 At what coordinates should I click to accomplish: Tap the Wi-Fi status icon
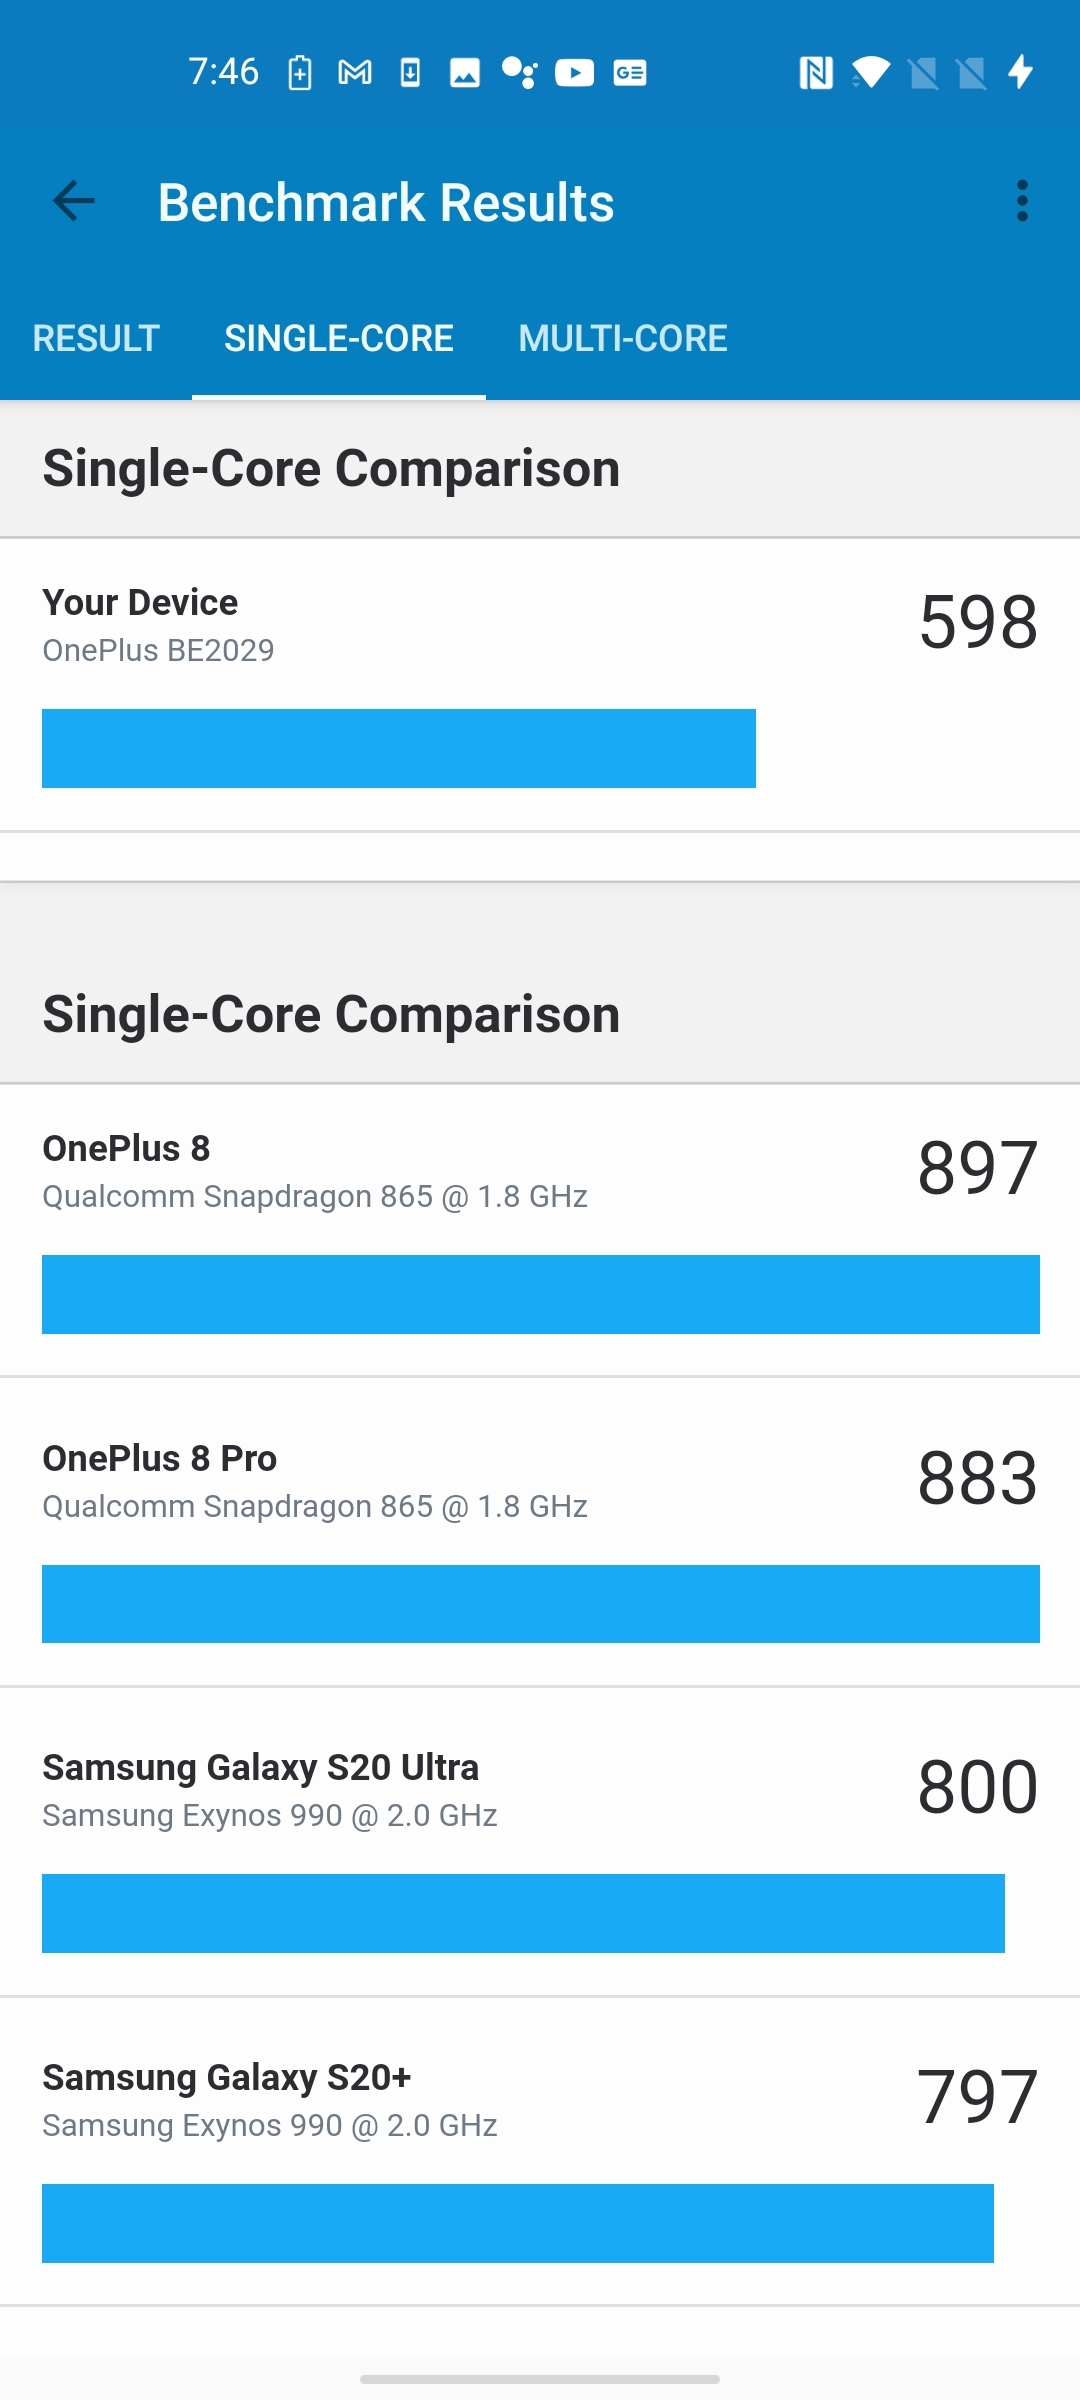[x=870, y=73]
